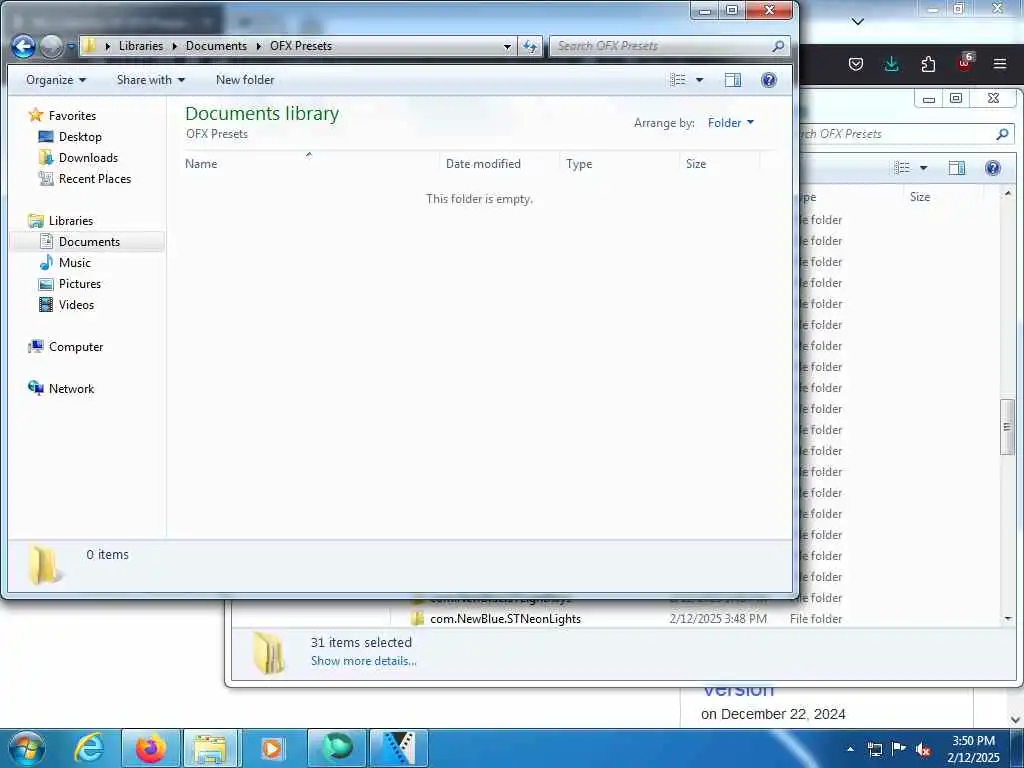Show hidden system tray icons
Viewport: 1024px width, 768px height.
[850, 749]
